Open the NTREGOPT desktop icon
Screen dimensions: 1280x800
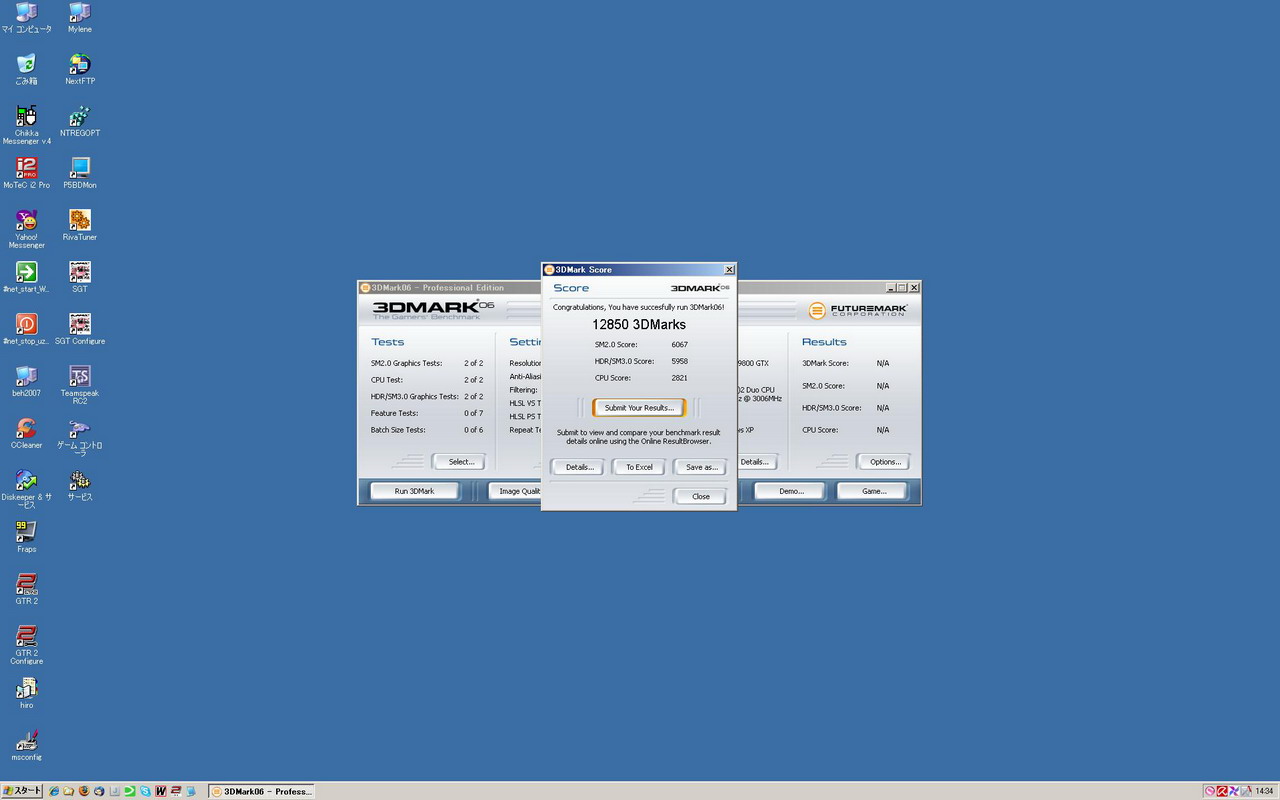(79, 121)
